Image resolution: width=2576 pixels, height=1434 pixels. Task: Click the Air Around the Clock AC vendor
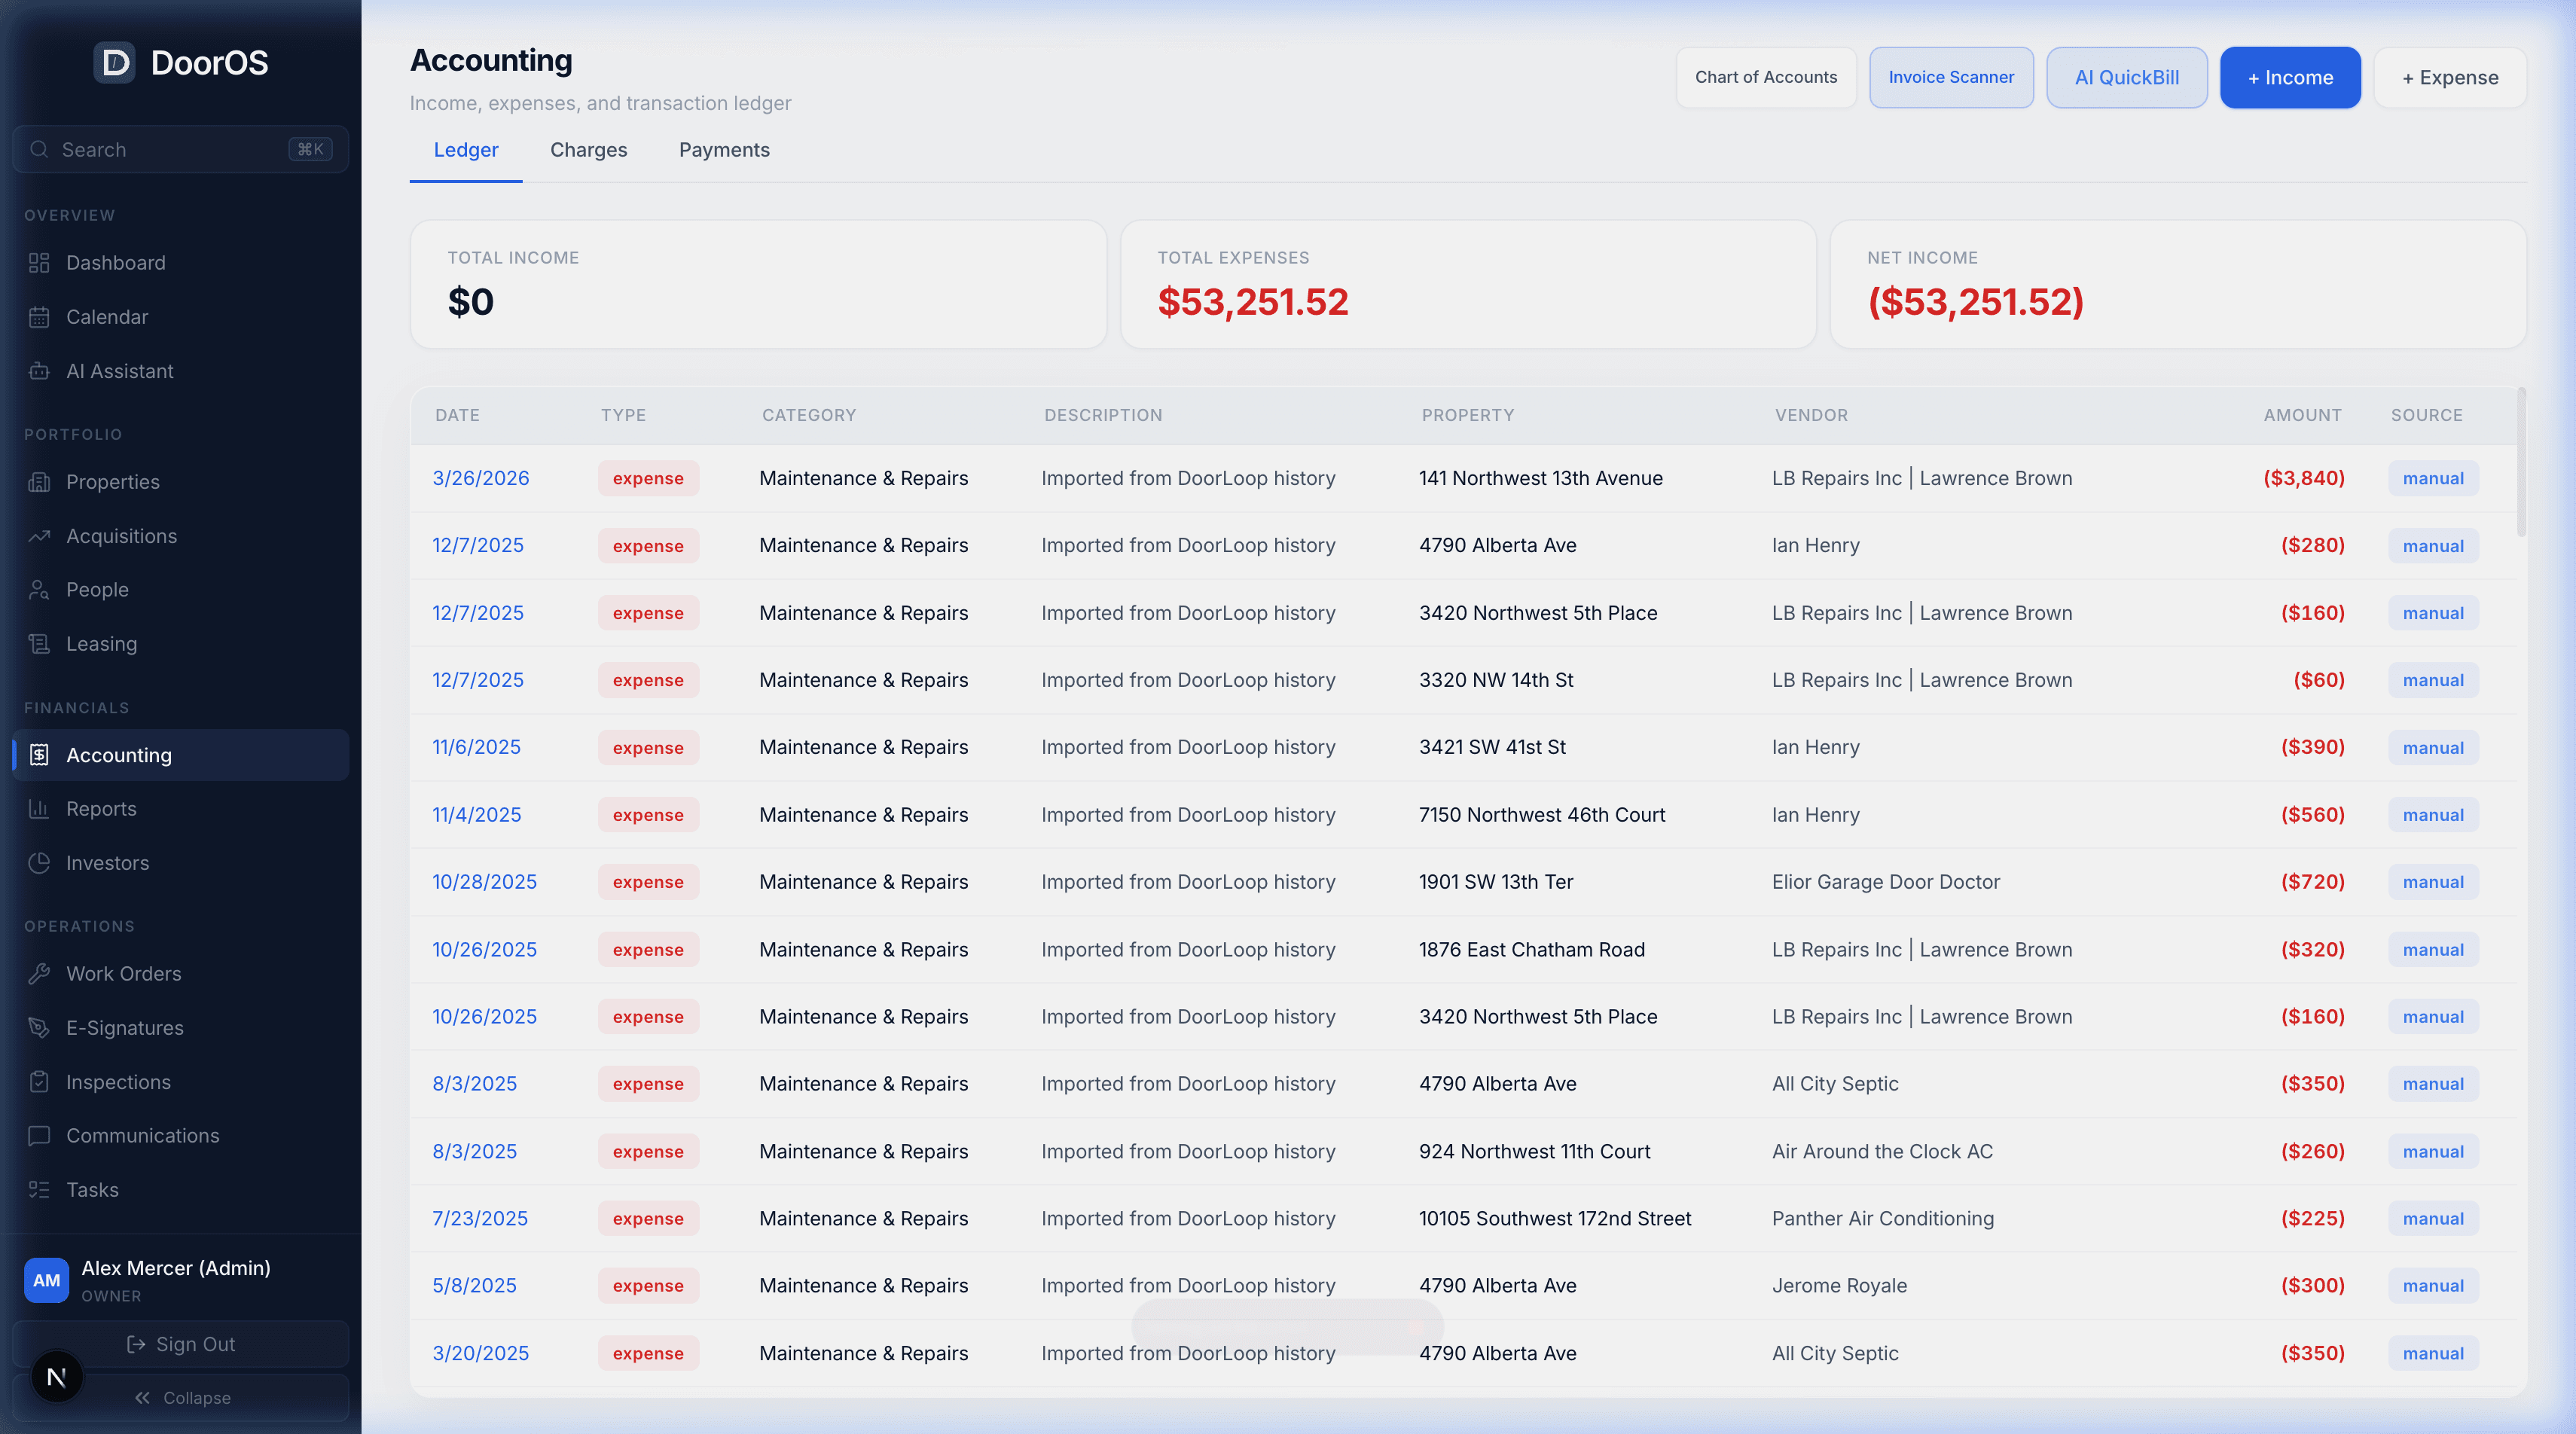[1882, 1152]
